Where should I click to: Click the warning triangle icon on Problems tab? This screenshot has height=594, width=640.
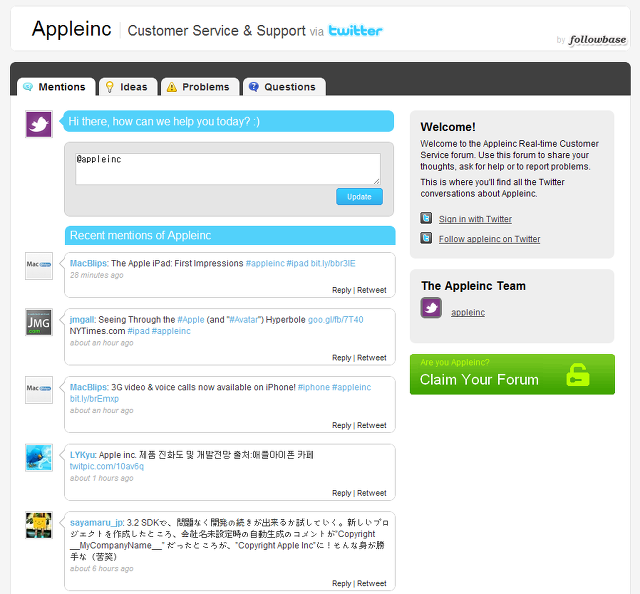[172, 87]
